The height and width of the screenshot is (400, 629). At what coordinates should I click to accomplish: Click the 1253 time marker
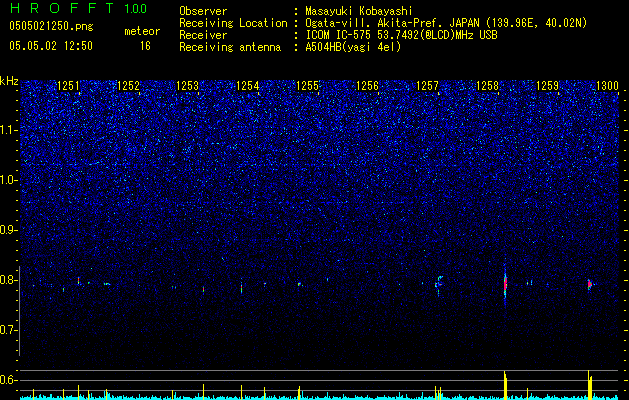click(188, 86)
